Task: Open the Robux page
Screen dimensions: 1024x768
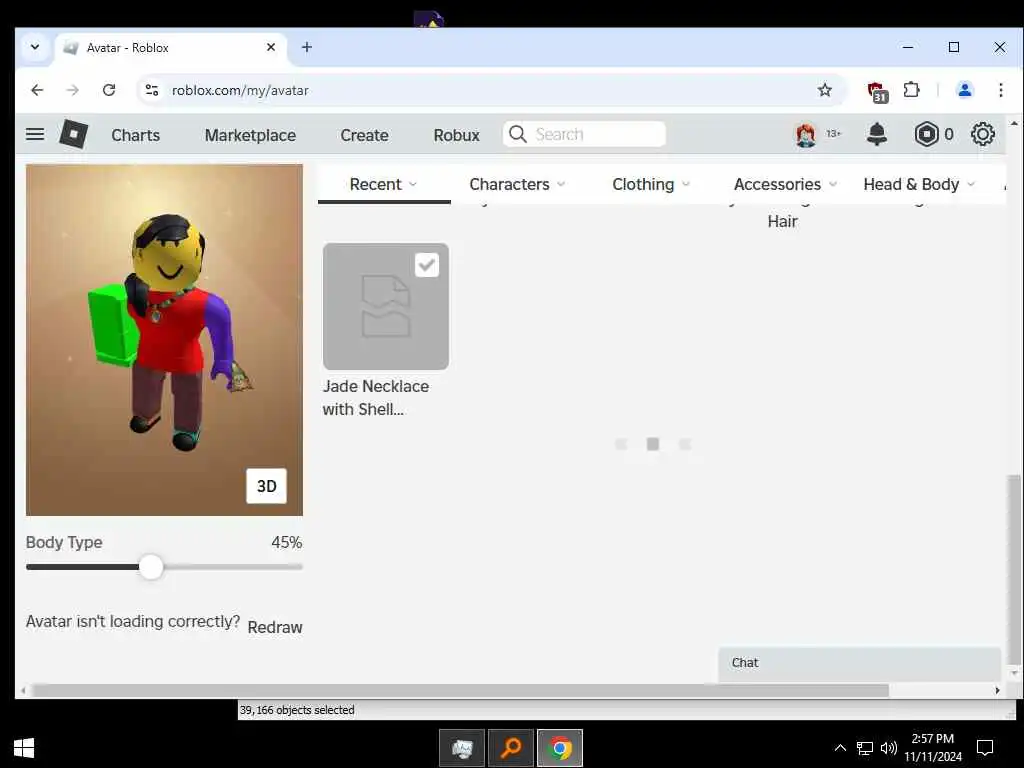Action: click(456, 135)
